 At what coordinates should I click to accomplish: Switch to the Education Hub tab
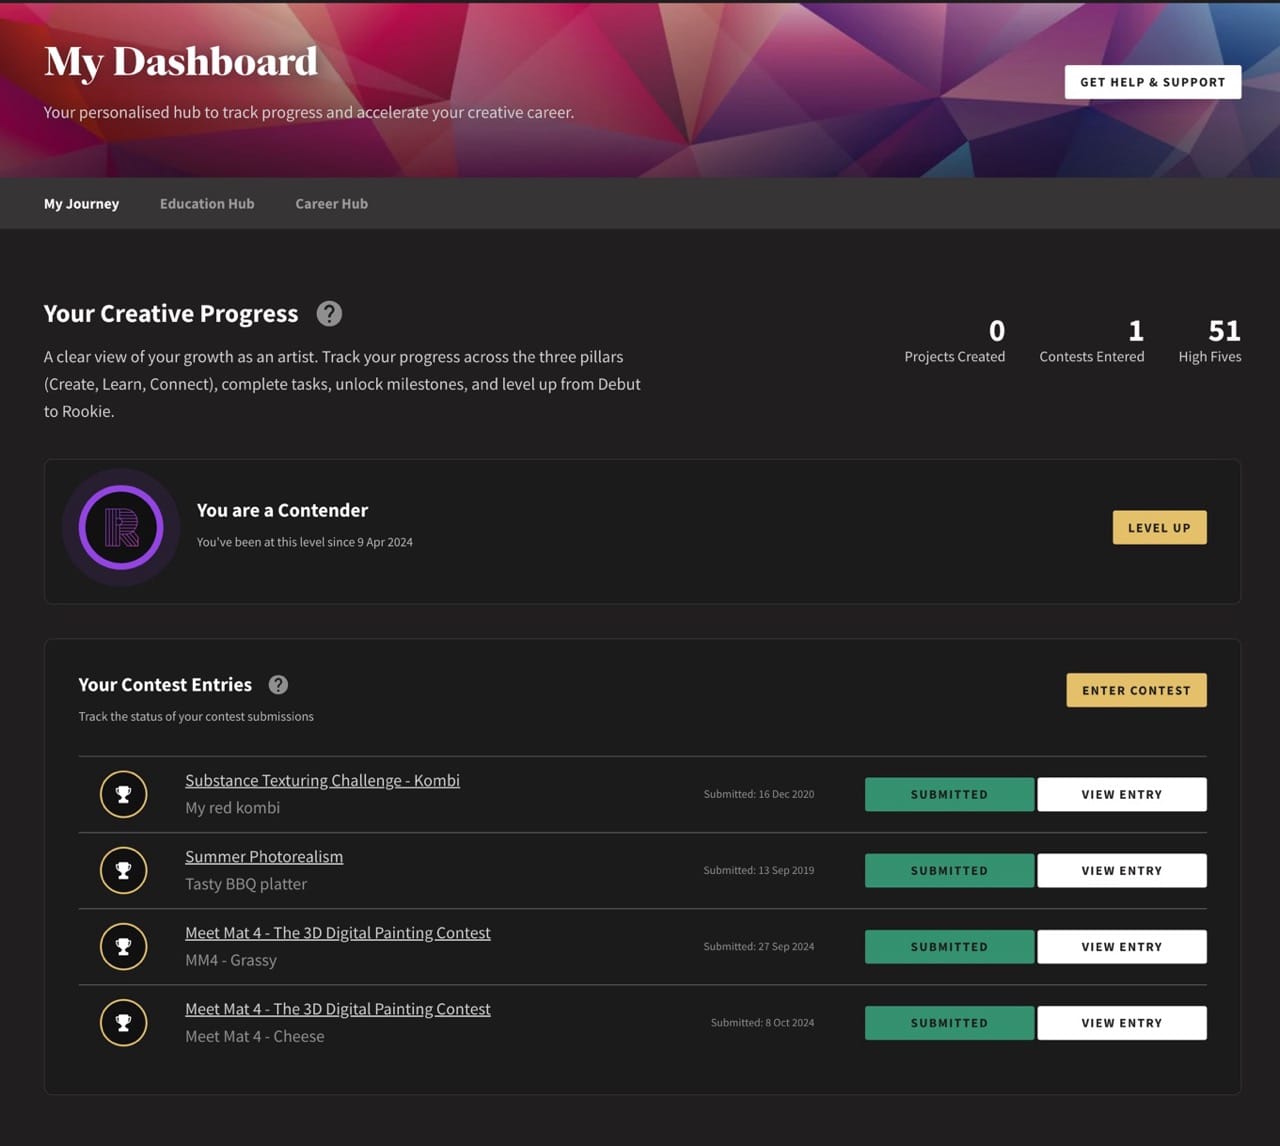(x=207, y=204)
